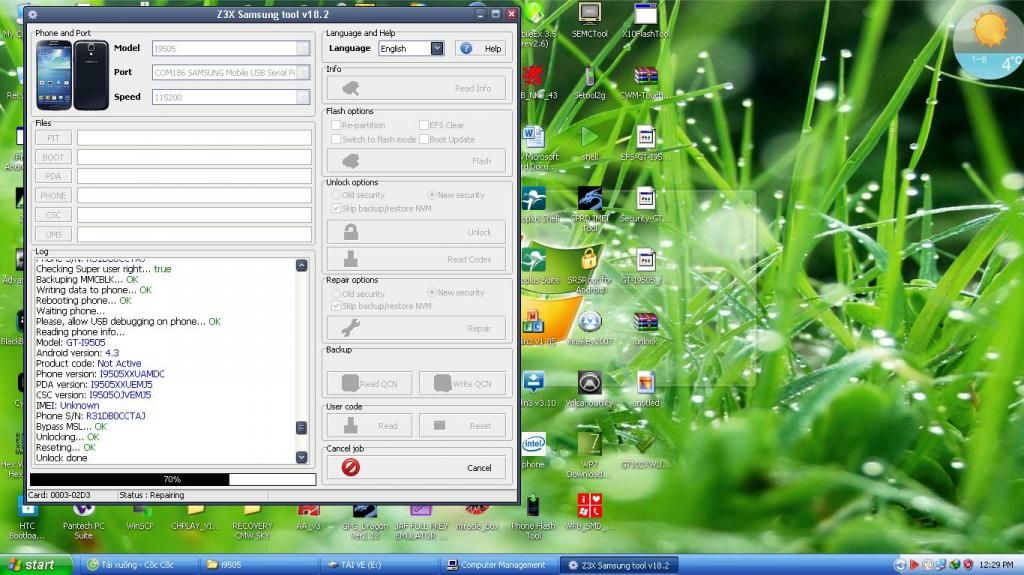The height and width of the screenshot is (575, 1024).
Task: Open the shell desktop icon
Action: pyautogui.click(x=589, y=144)
